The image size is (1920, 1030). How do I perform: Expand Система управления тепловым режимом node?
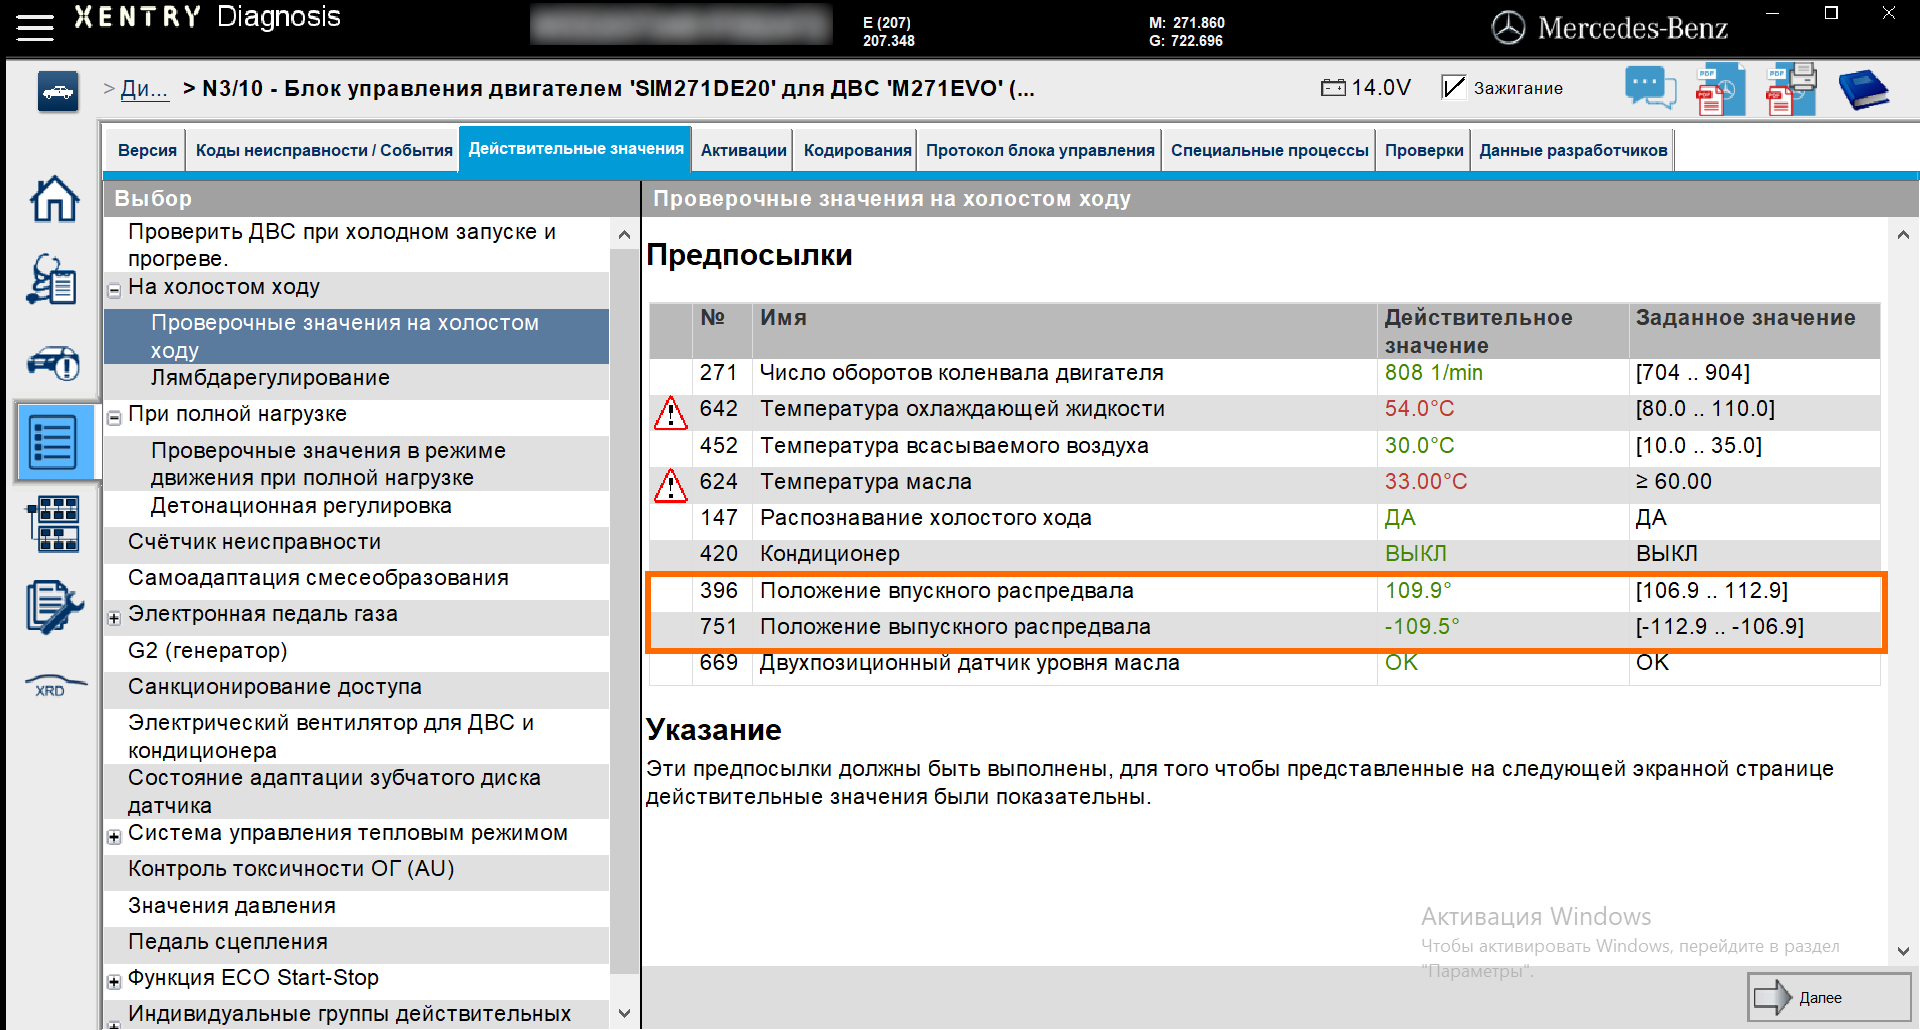114,837
